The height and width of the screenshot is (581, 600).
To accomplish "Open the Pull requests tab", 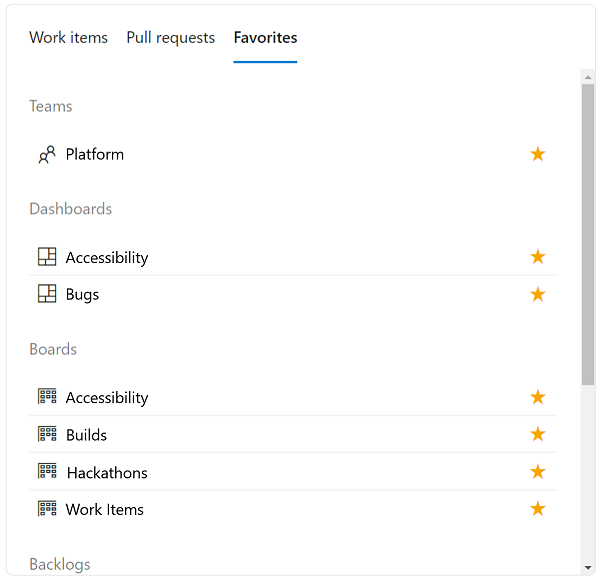I will 171,38.
